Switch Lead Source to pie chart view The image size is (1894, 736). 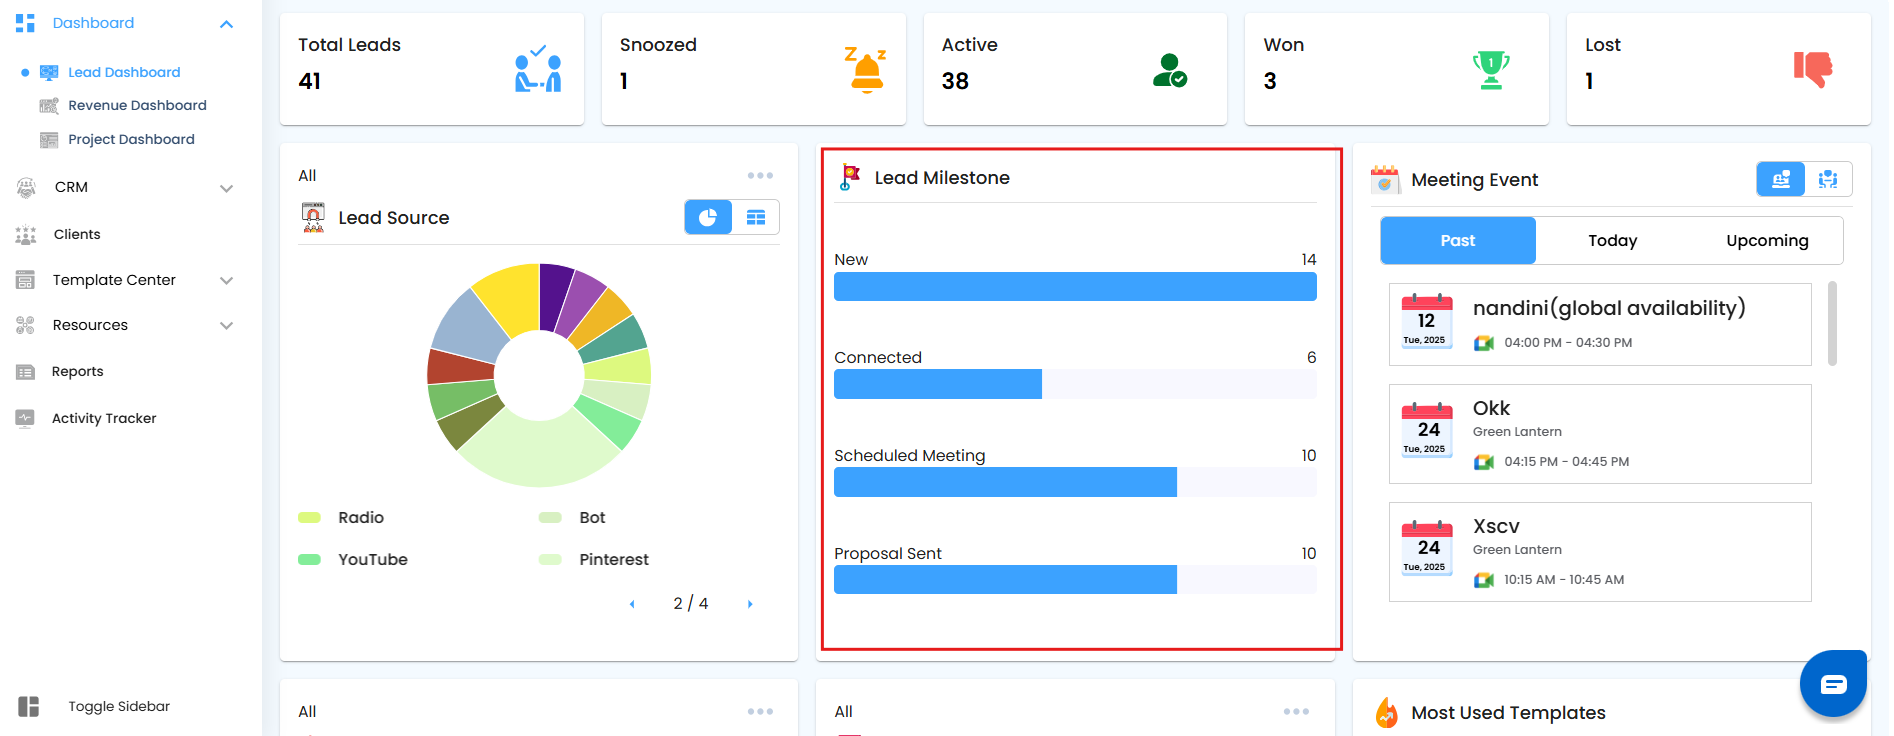pos(708,217)
